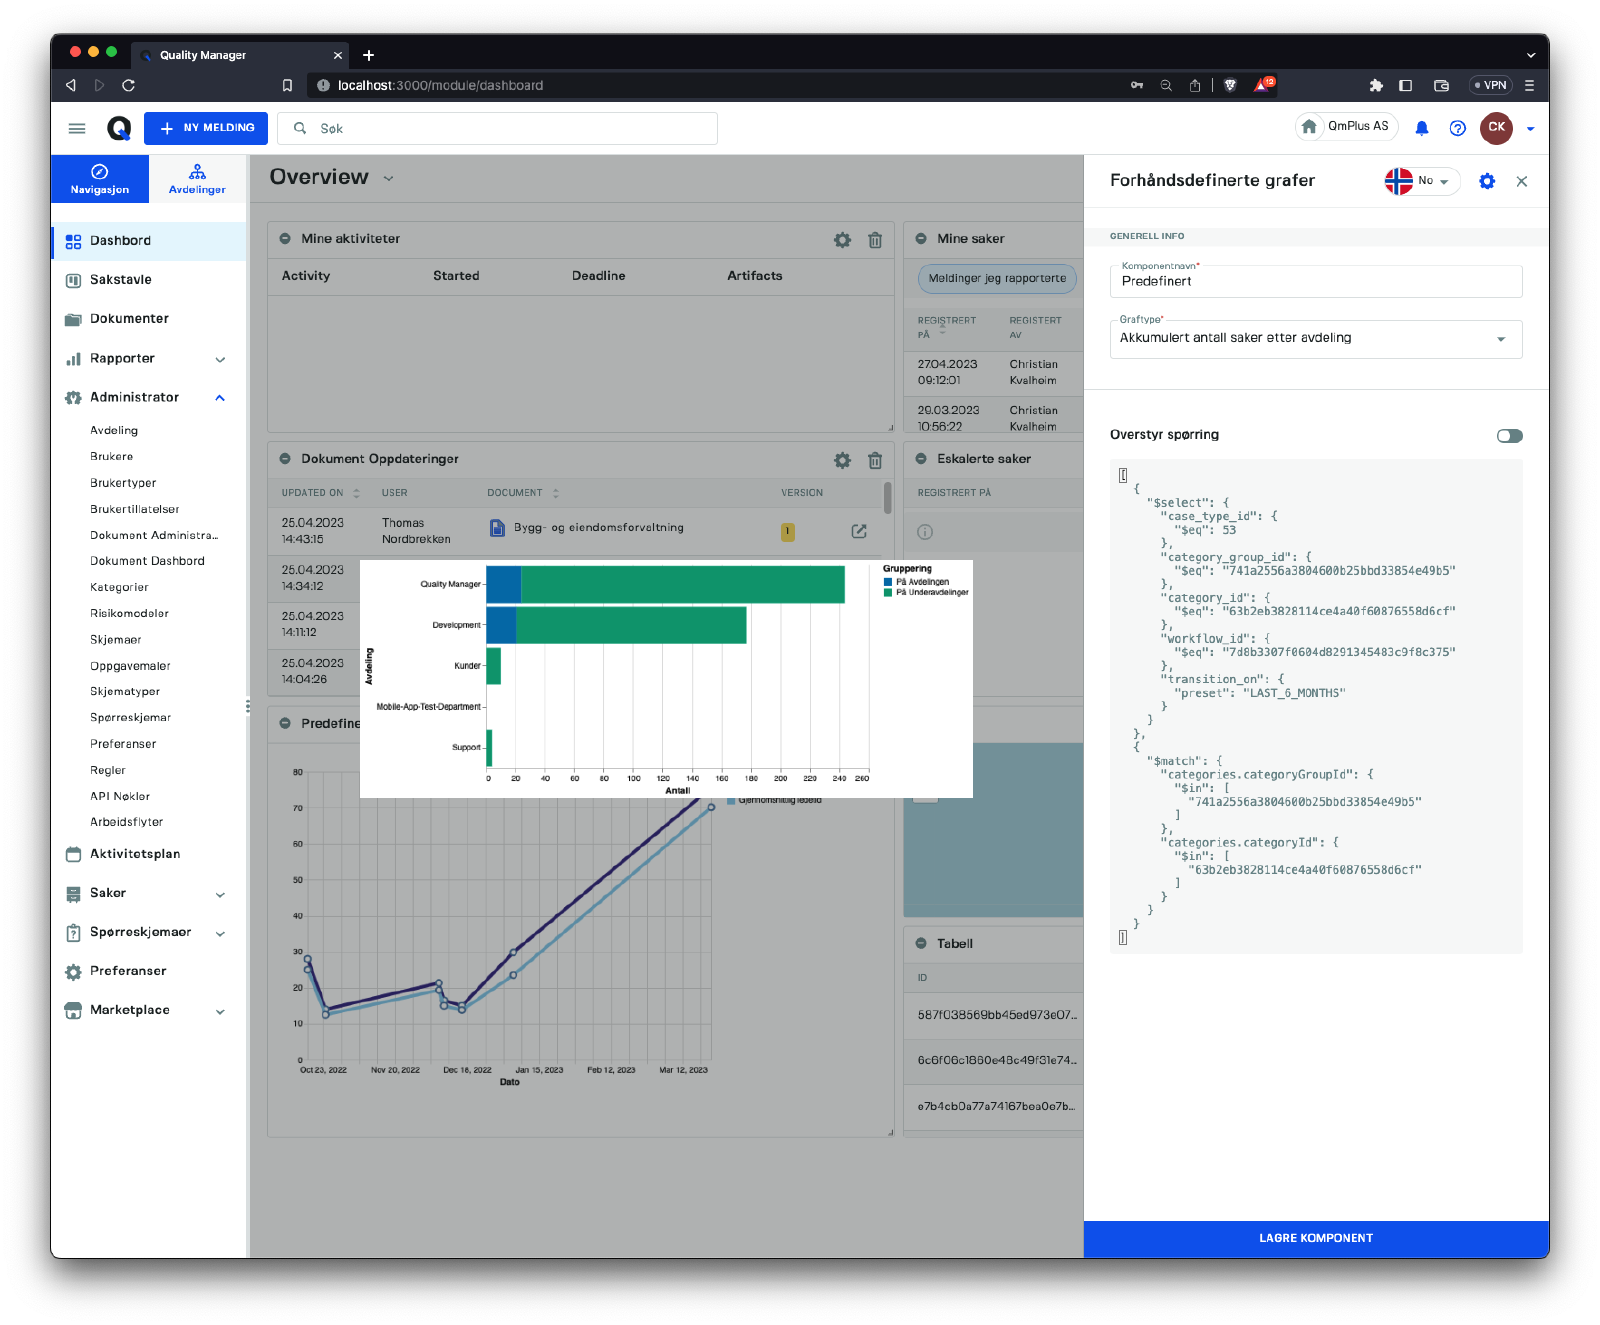The width and height of the screenshot is (1600, 1325).
Task: Expand the Rapporter menu section
Action: (220, 359)
